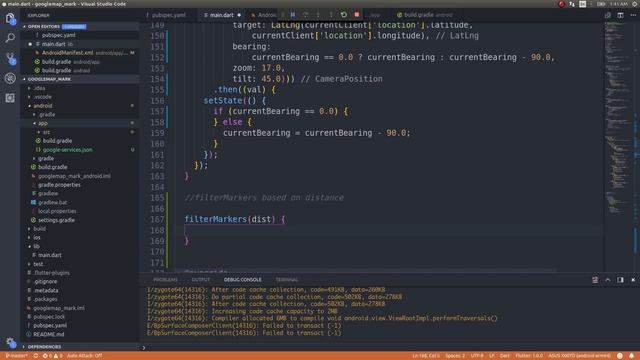
Task: Open errors and warnings count in status bar
Action: click(53, 356)
